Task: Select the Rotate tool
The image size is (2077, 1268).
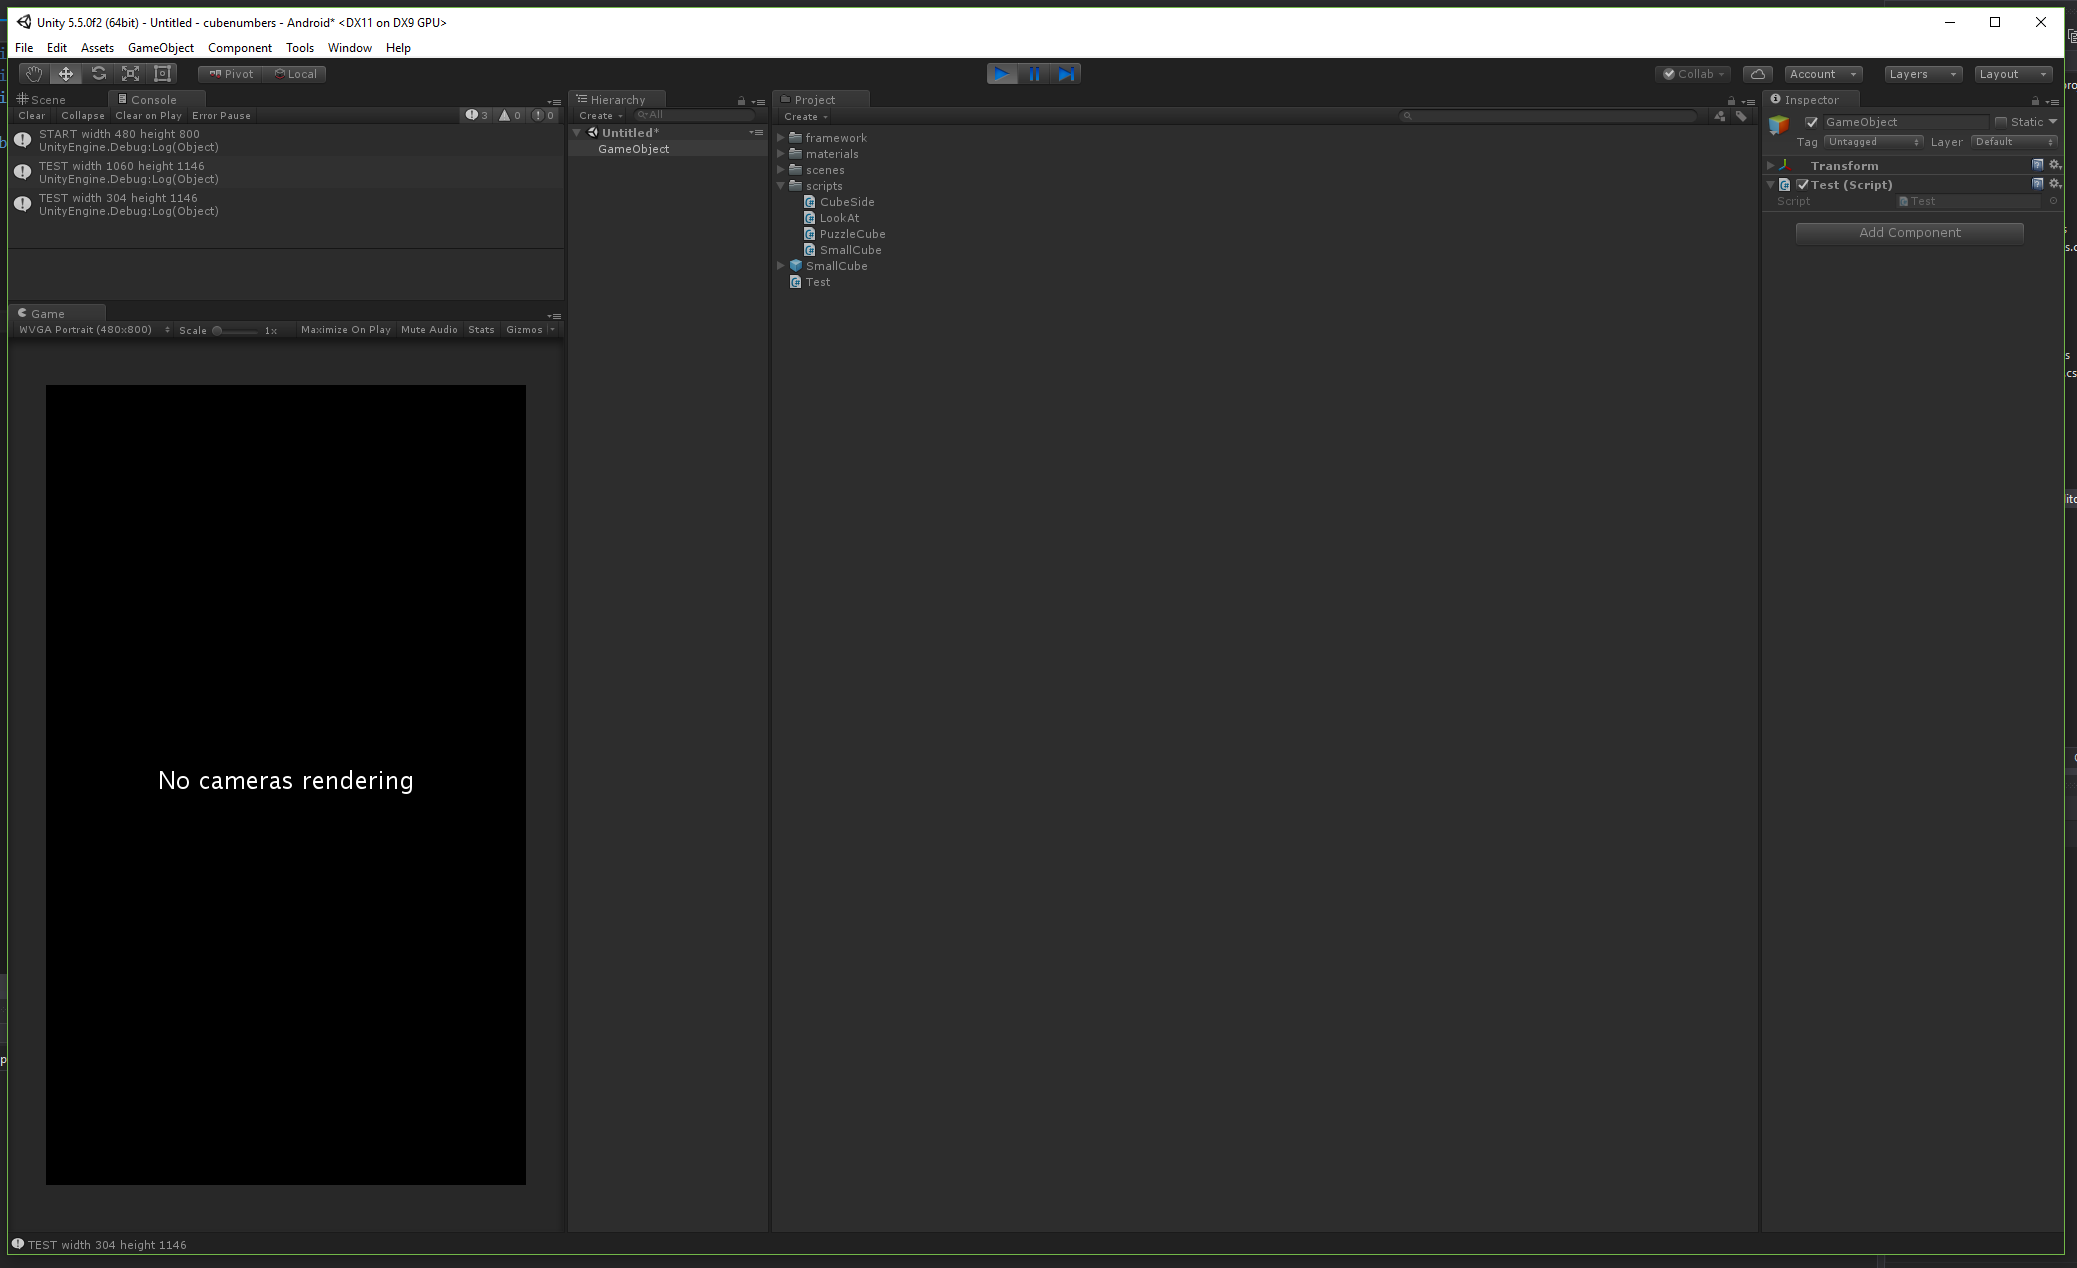Action: (x=98, y=73)
